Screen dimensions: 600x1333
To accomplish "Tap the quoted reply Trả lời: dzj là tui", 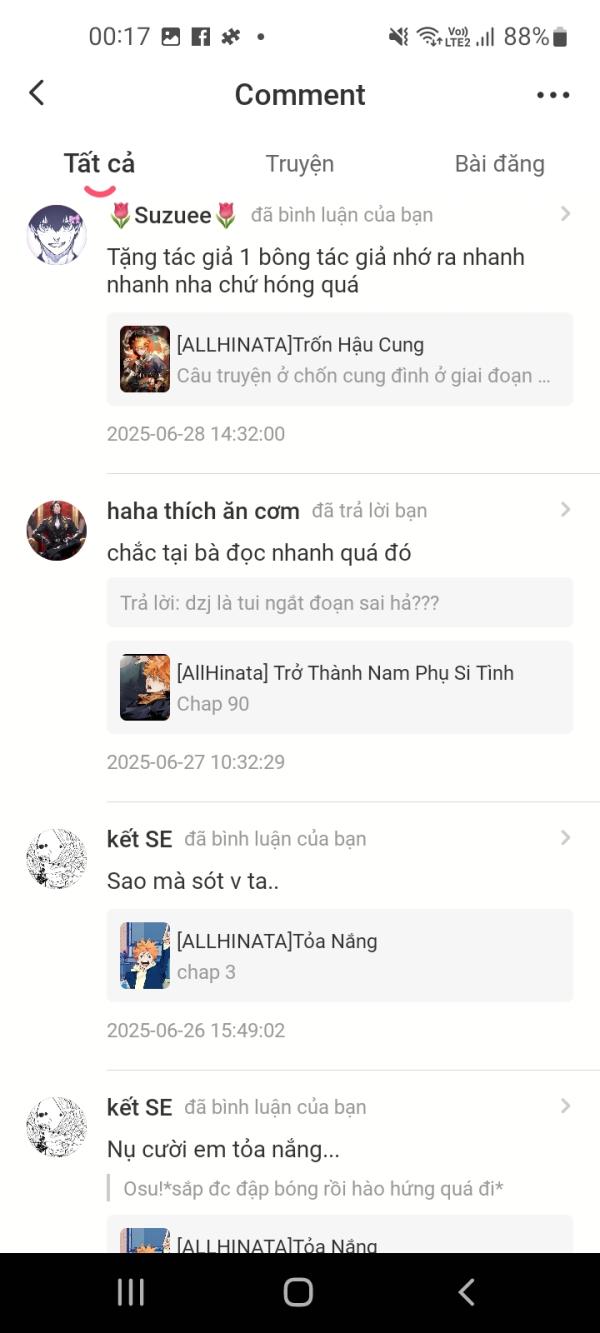I will coord(340,603).
